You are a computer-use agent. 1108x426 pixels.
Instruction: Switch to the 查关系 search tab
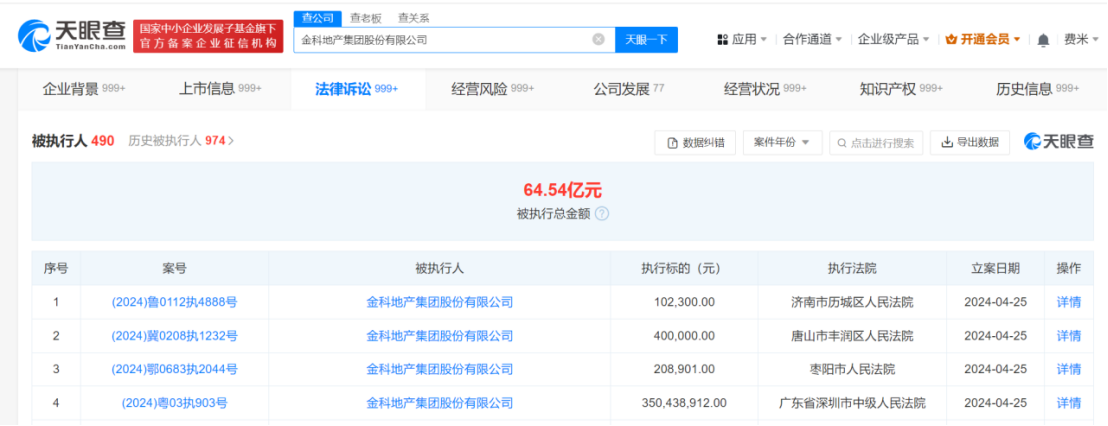coord(413,18)
